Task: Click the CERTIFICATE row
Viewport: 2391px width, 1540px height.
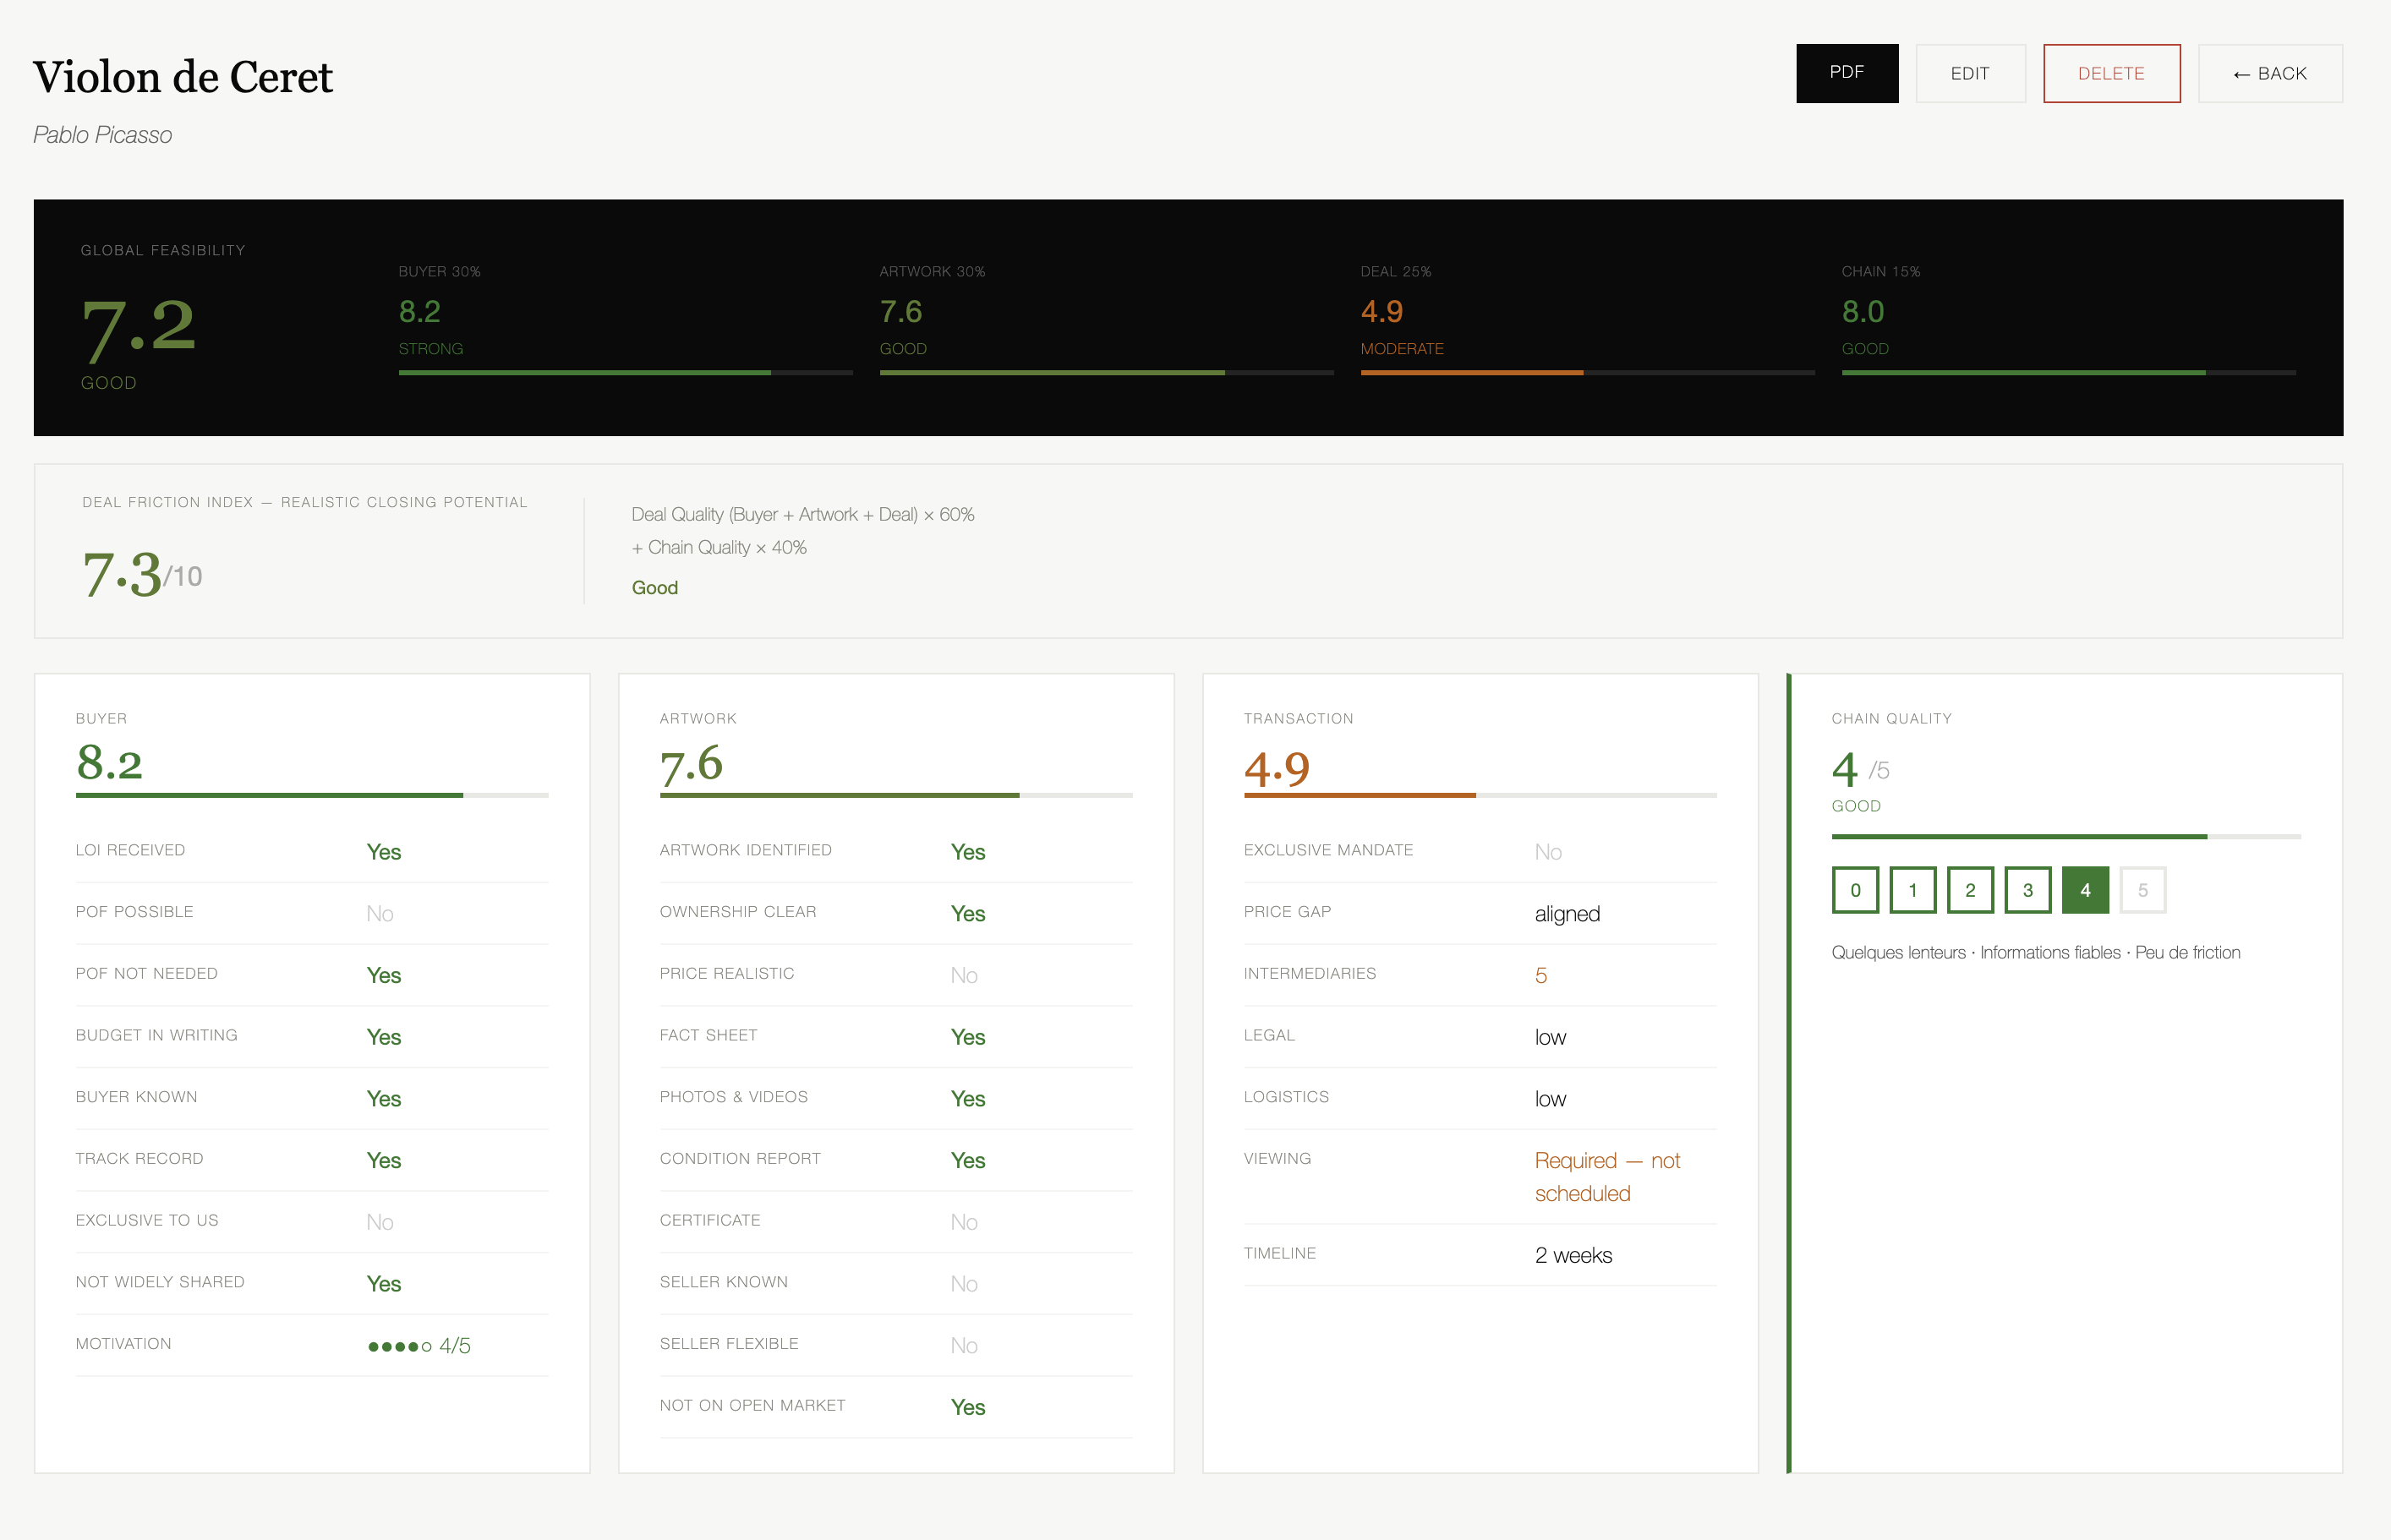Action: (x=896, y=1222)
